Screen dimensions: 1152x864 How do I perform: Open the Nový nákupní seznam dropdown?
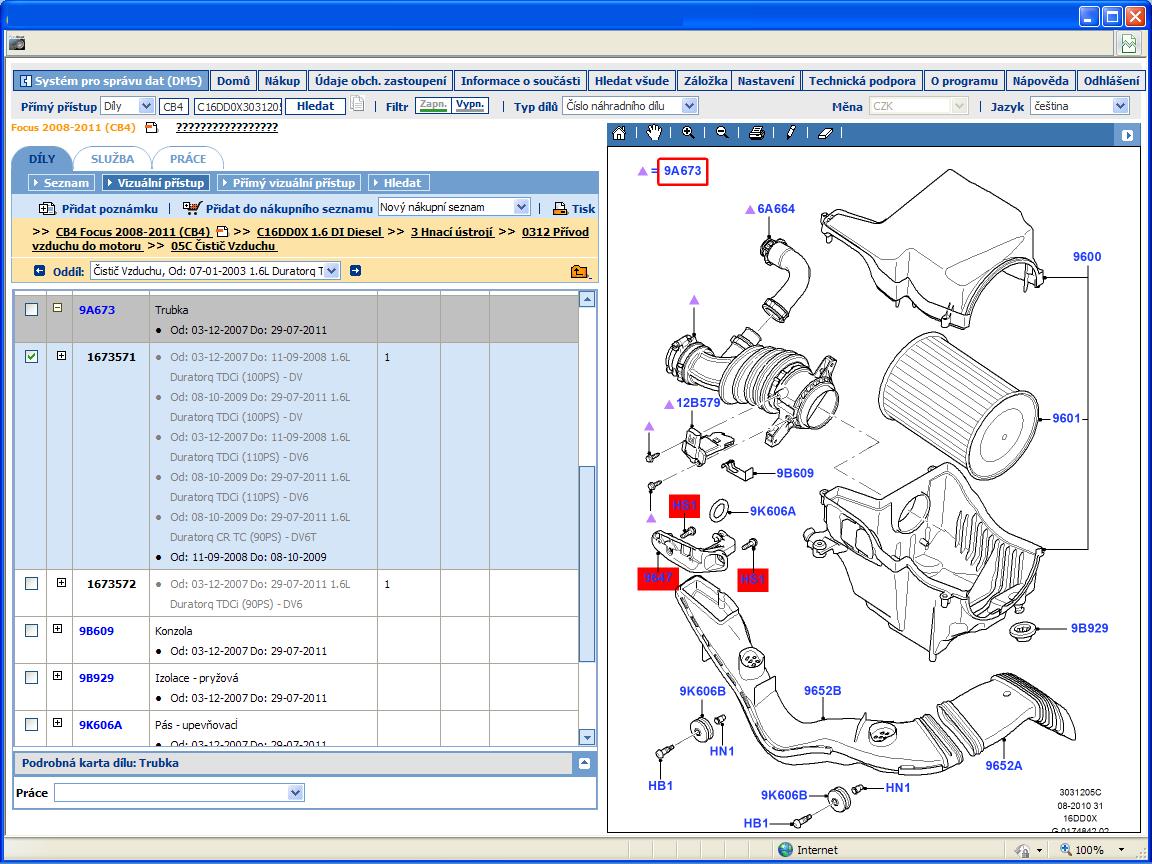pos(521,207)
